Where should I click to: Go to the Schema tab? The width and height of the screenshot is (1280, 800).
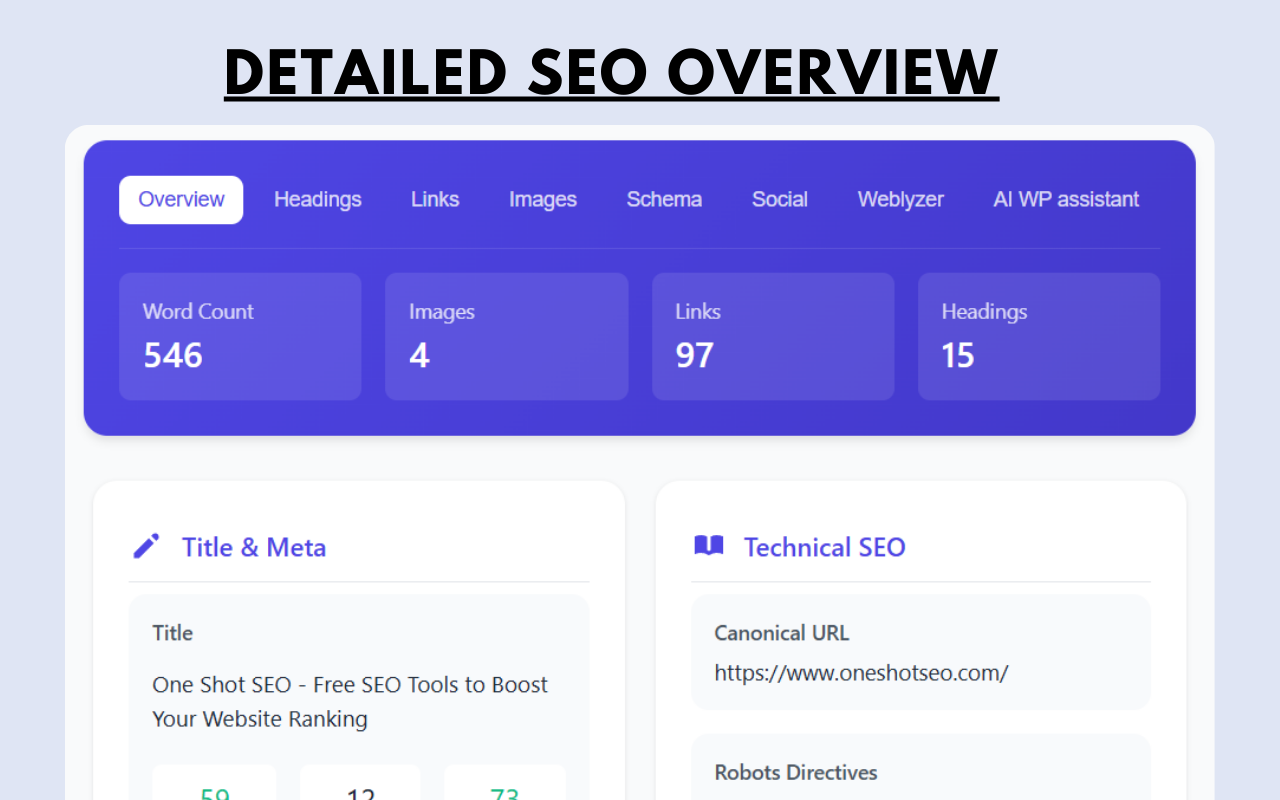tap(664, 200)
